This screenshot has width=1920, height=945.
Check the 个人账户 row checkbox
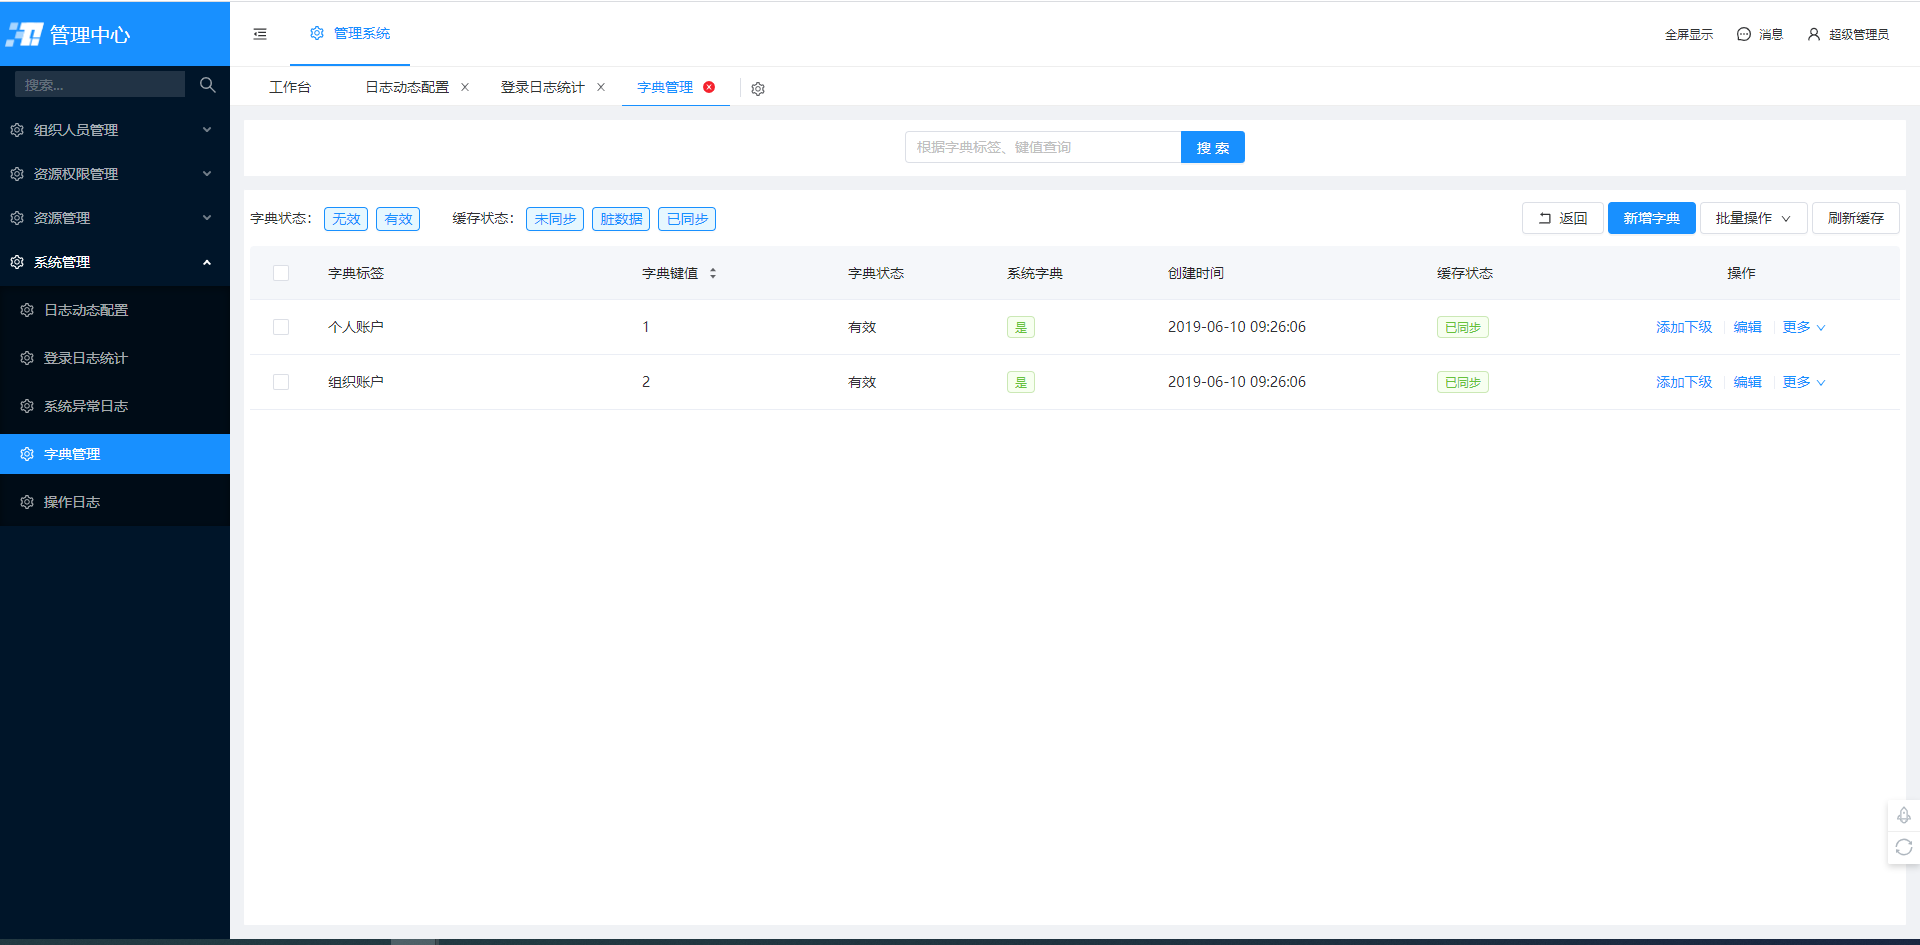281,327
